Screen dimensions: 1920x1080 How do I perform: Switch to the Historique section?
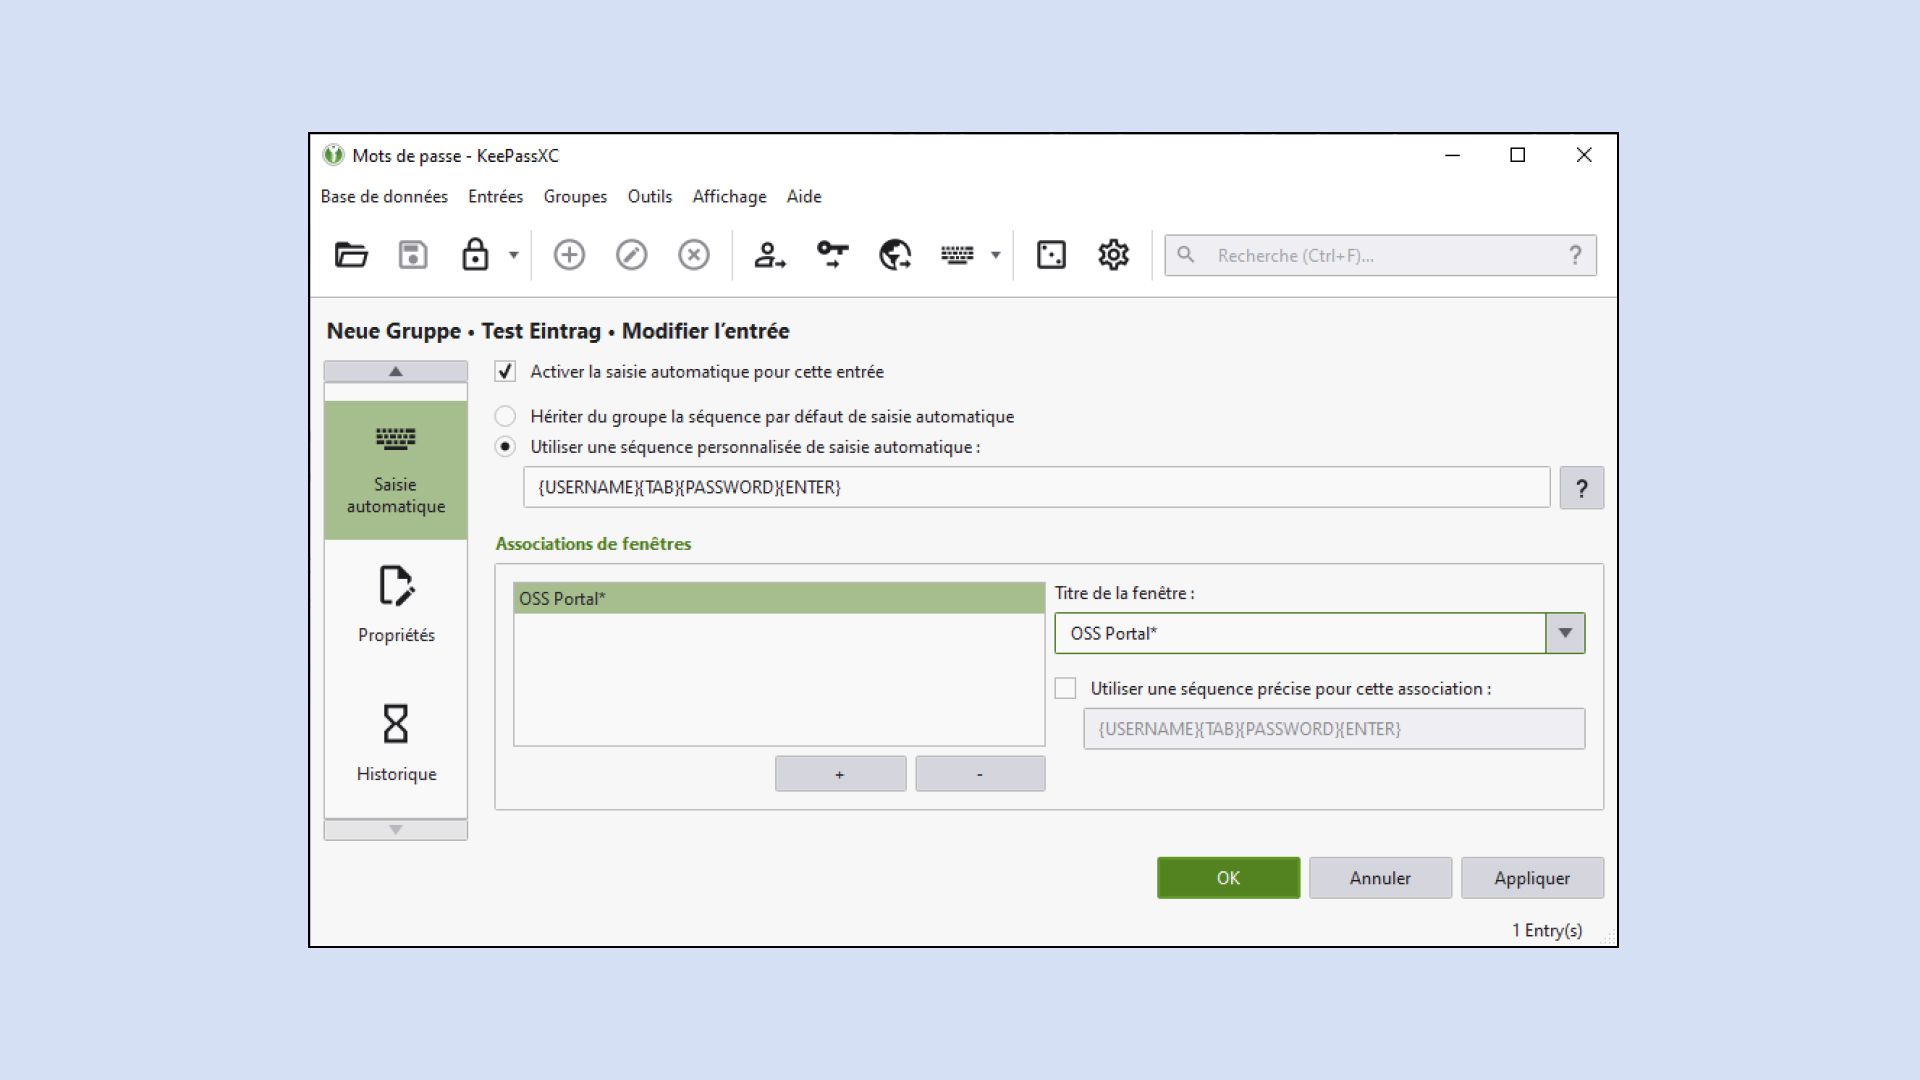coord(396,740)
